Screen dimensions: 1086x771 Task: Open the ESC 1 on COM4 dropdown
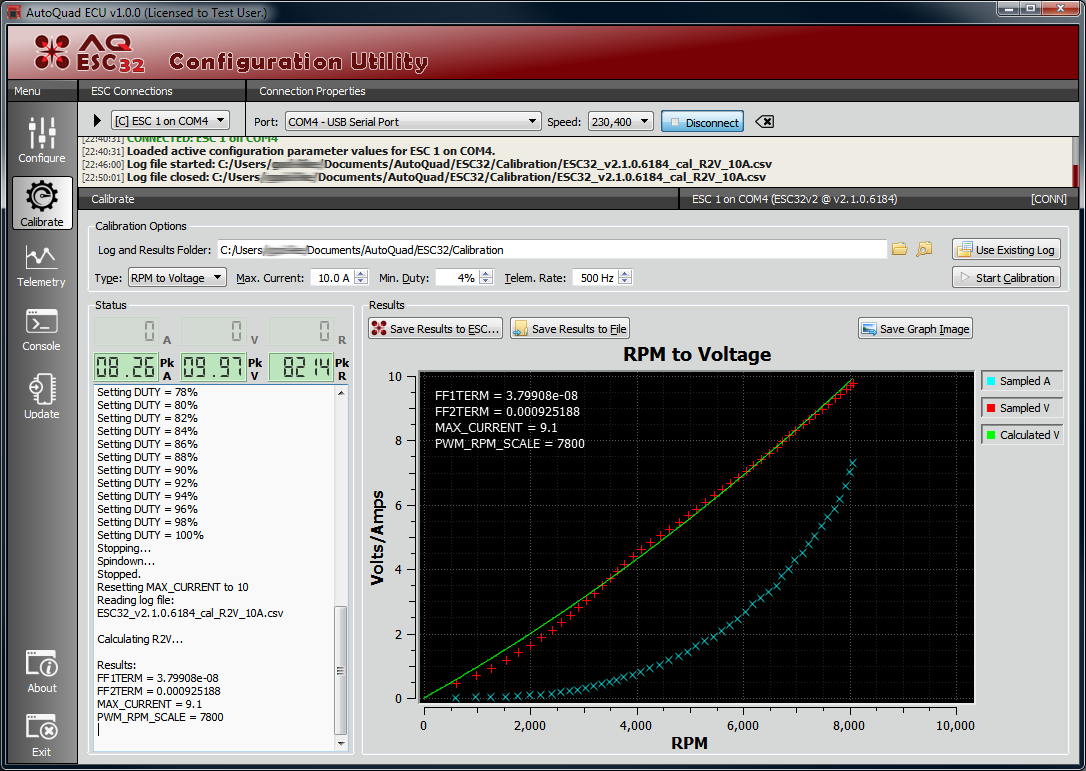pyautogui.click(x=170, y=121)
